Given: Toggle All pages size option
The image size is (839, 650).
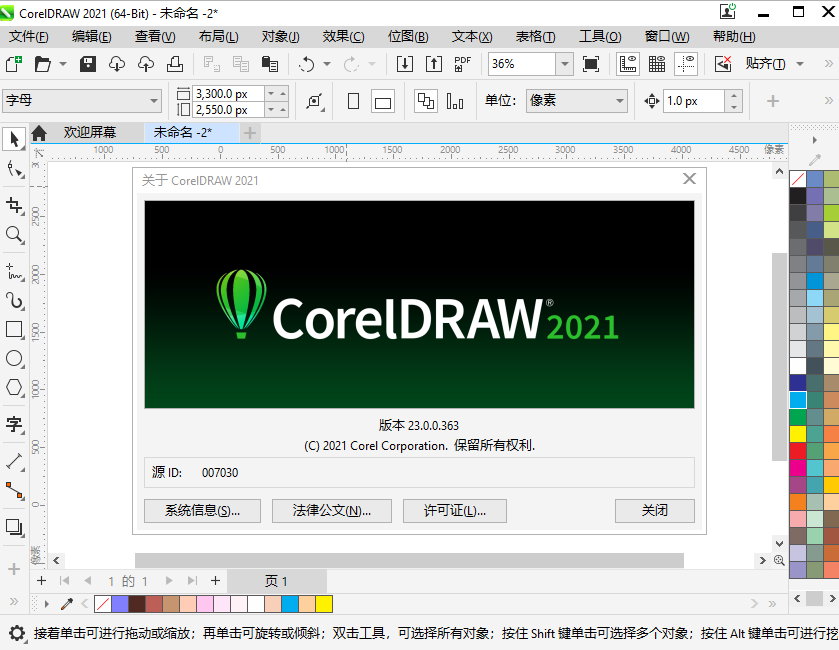Looking at the screenshot, I should pyautogui.click(x=426, y=101).
